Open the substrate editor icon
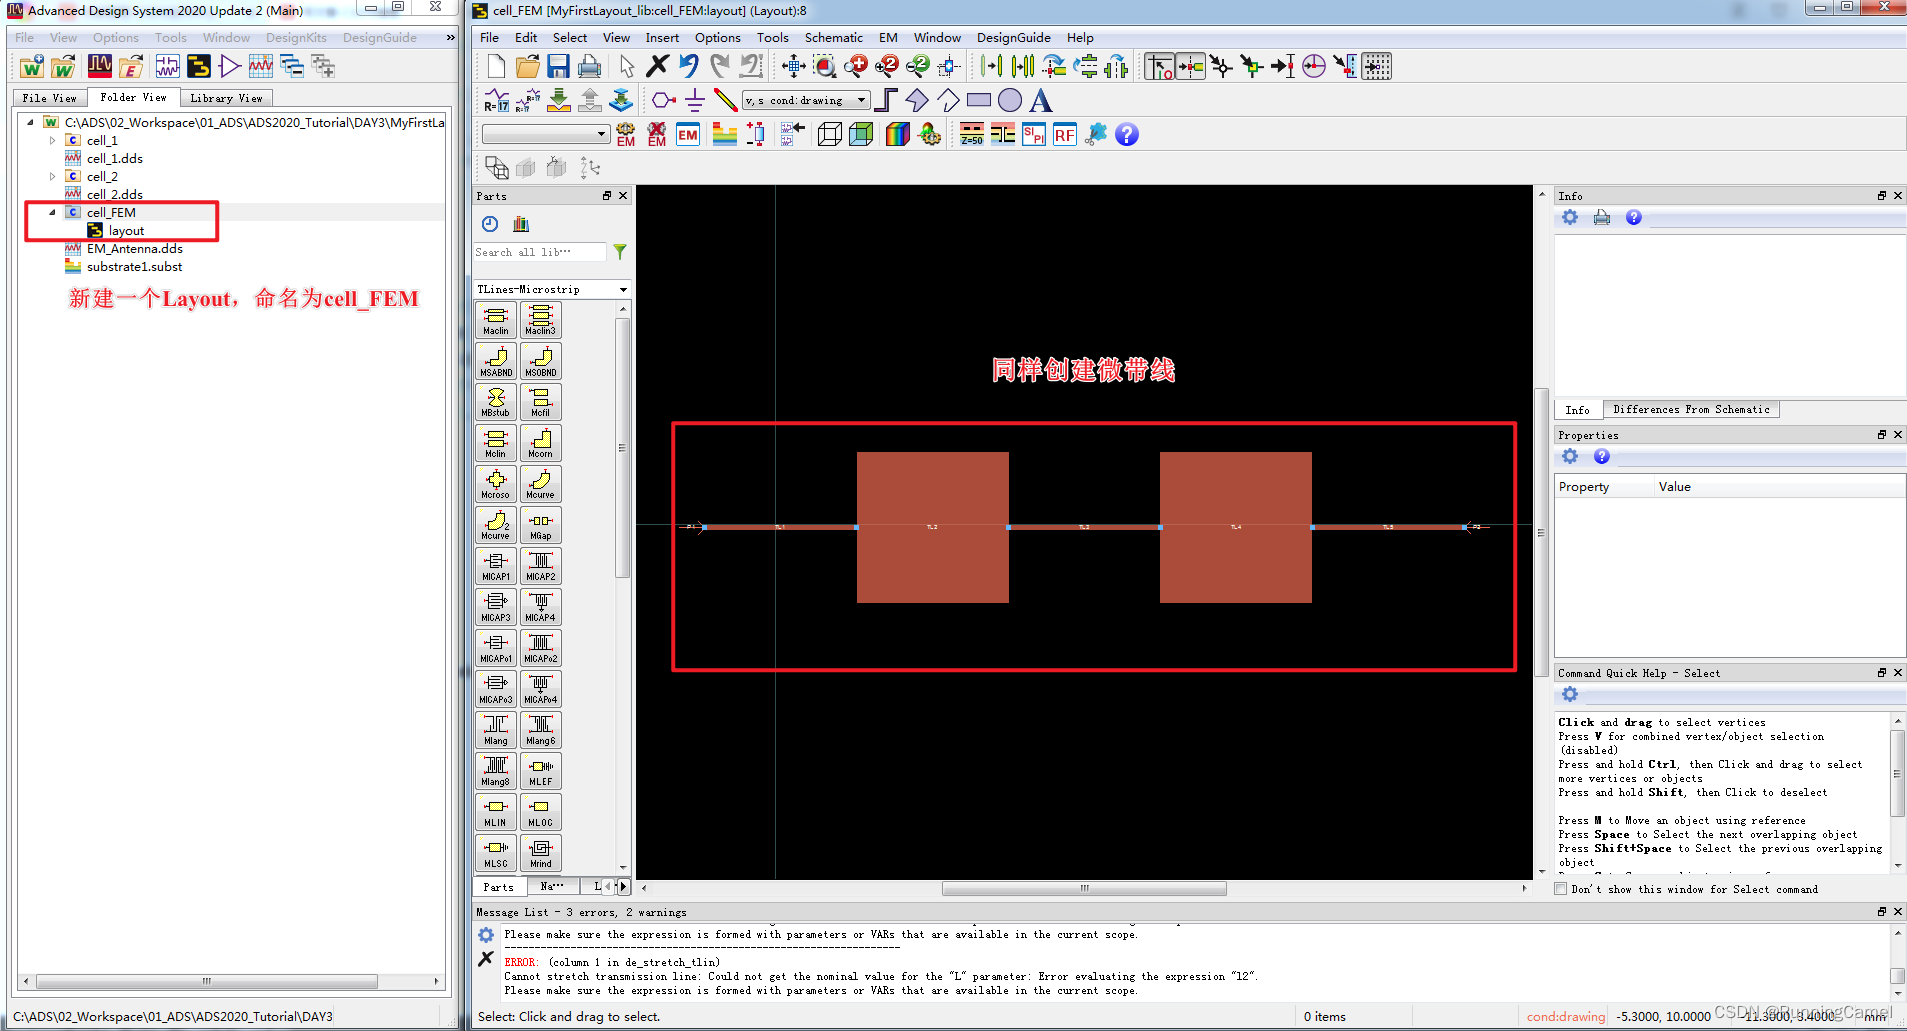This screenshot has height=1031, width=1907. 725,134
